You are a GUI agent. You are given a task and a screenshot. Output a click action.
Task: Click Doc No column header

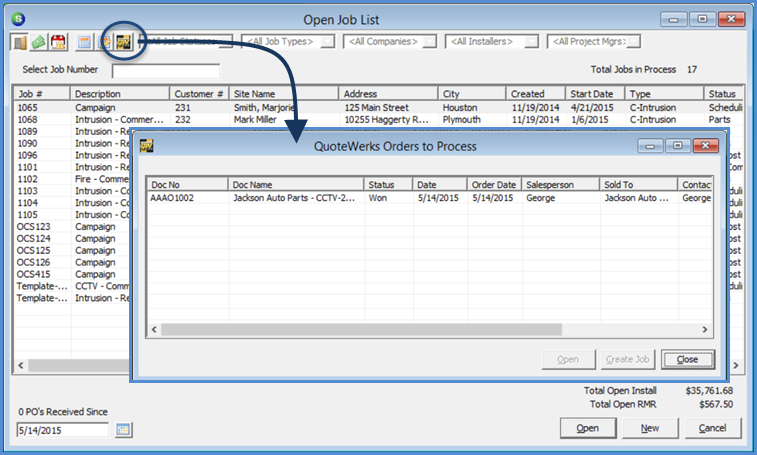187,185
